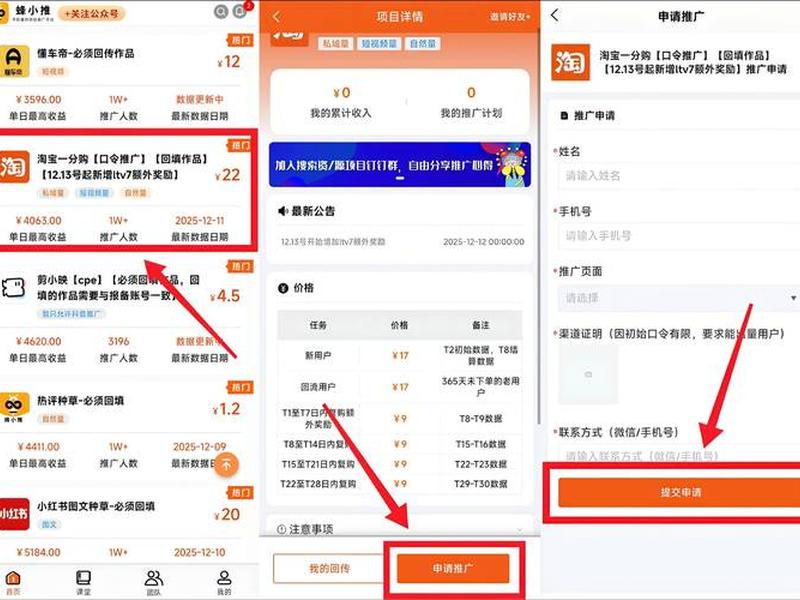Tap 邀请好友 link in detail header
This screenshot has height=600, width=800.
click(x=510, y=17)
